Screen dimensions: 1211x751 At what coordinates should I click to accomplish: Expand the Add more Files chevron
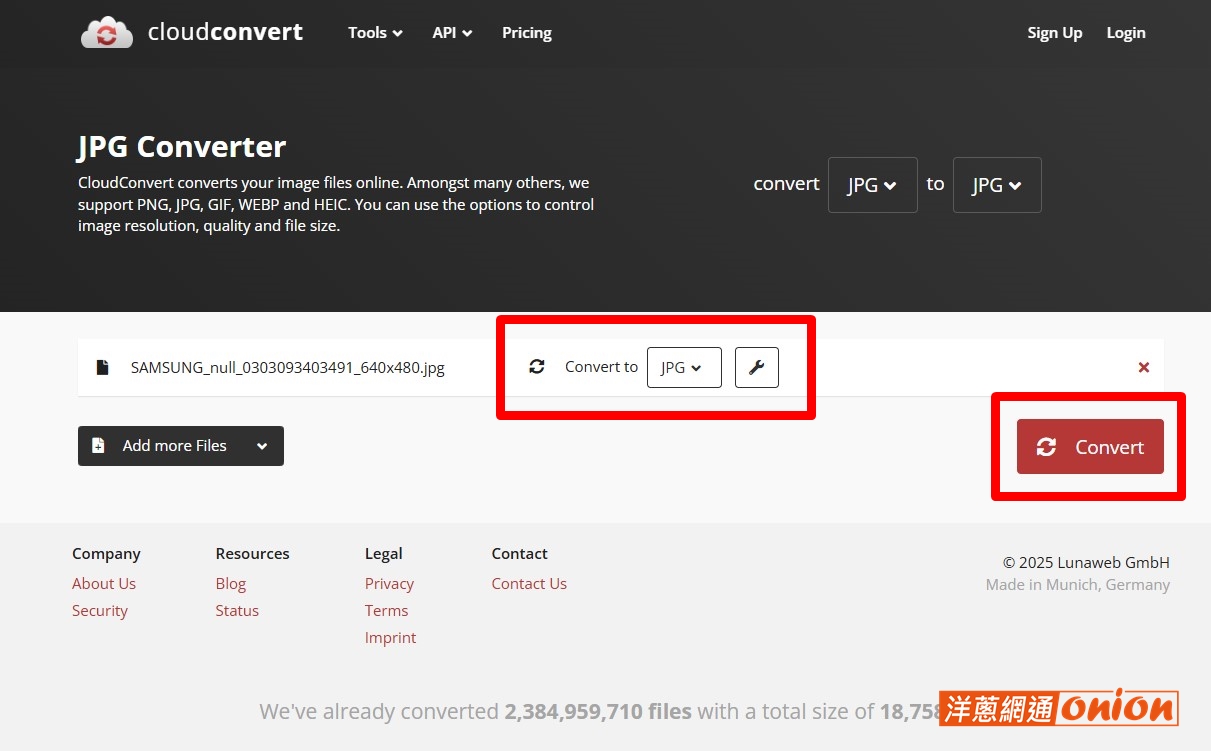point(262,446)
